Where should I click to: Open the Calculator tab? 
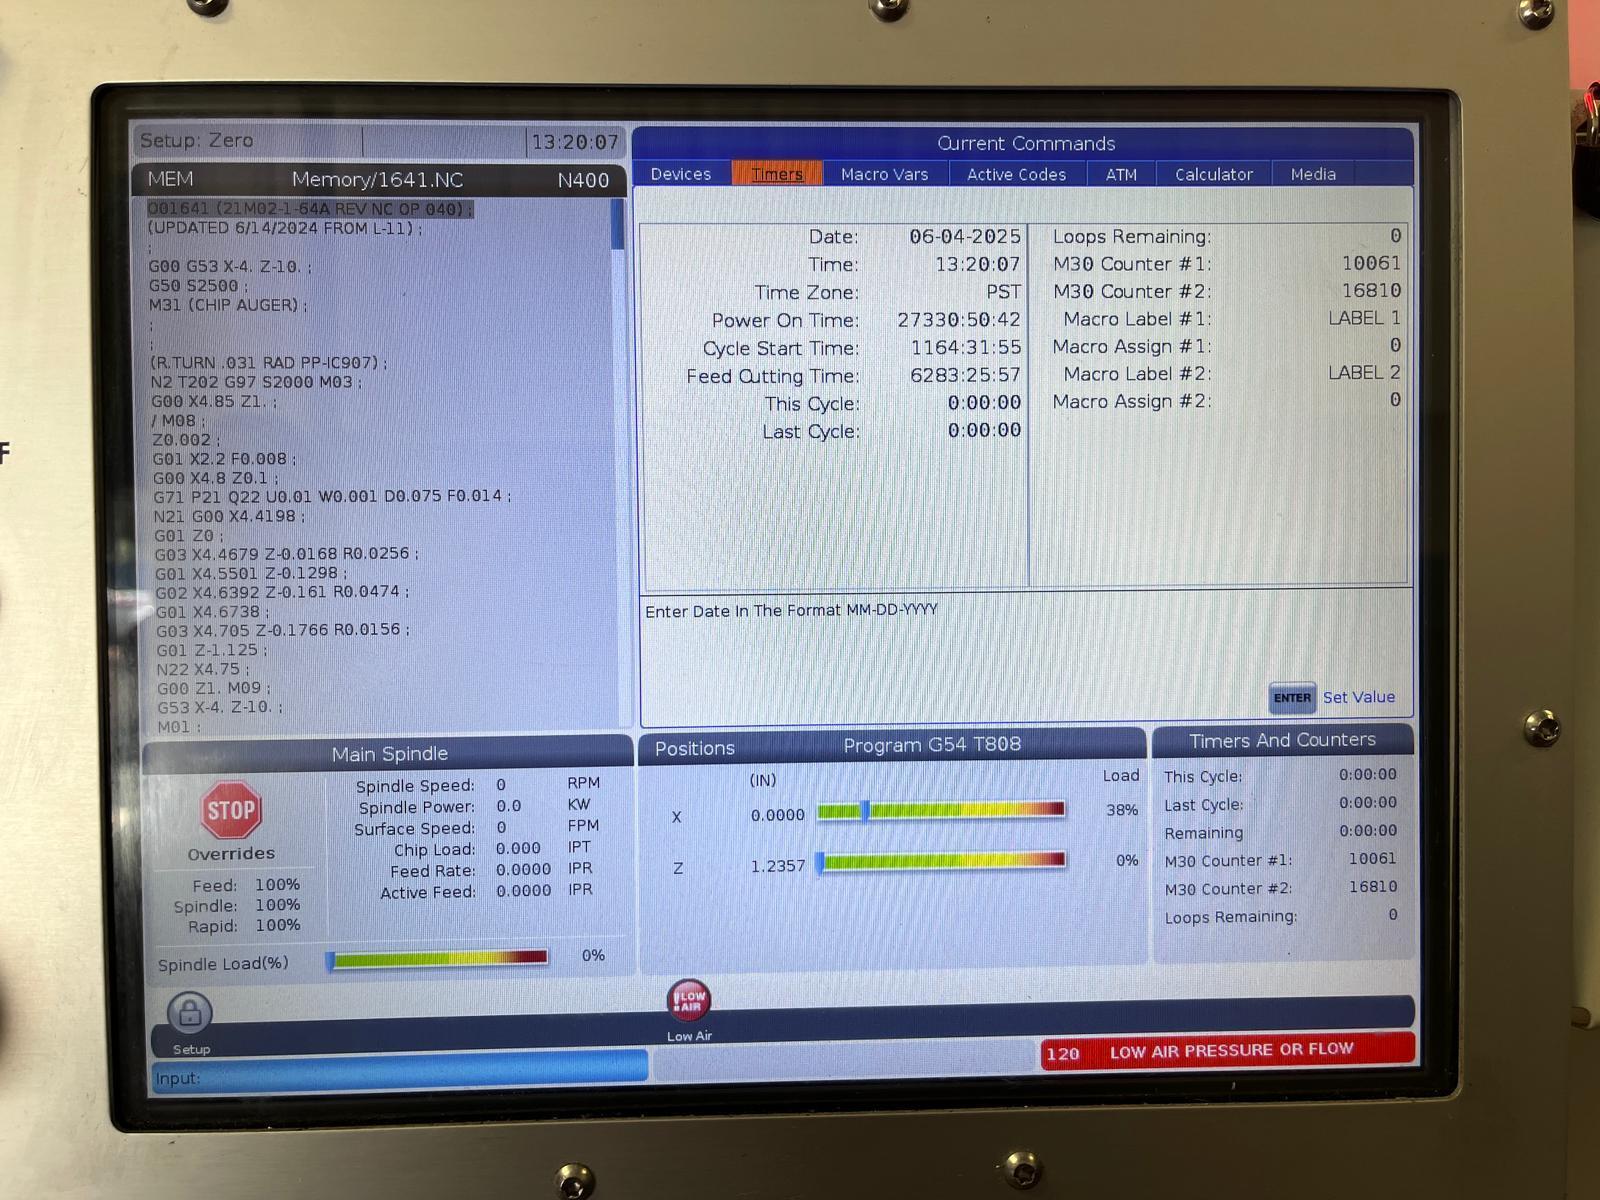(1213, 174)
